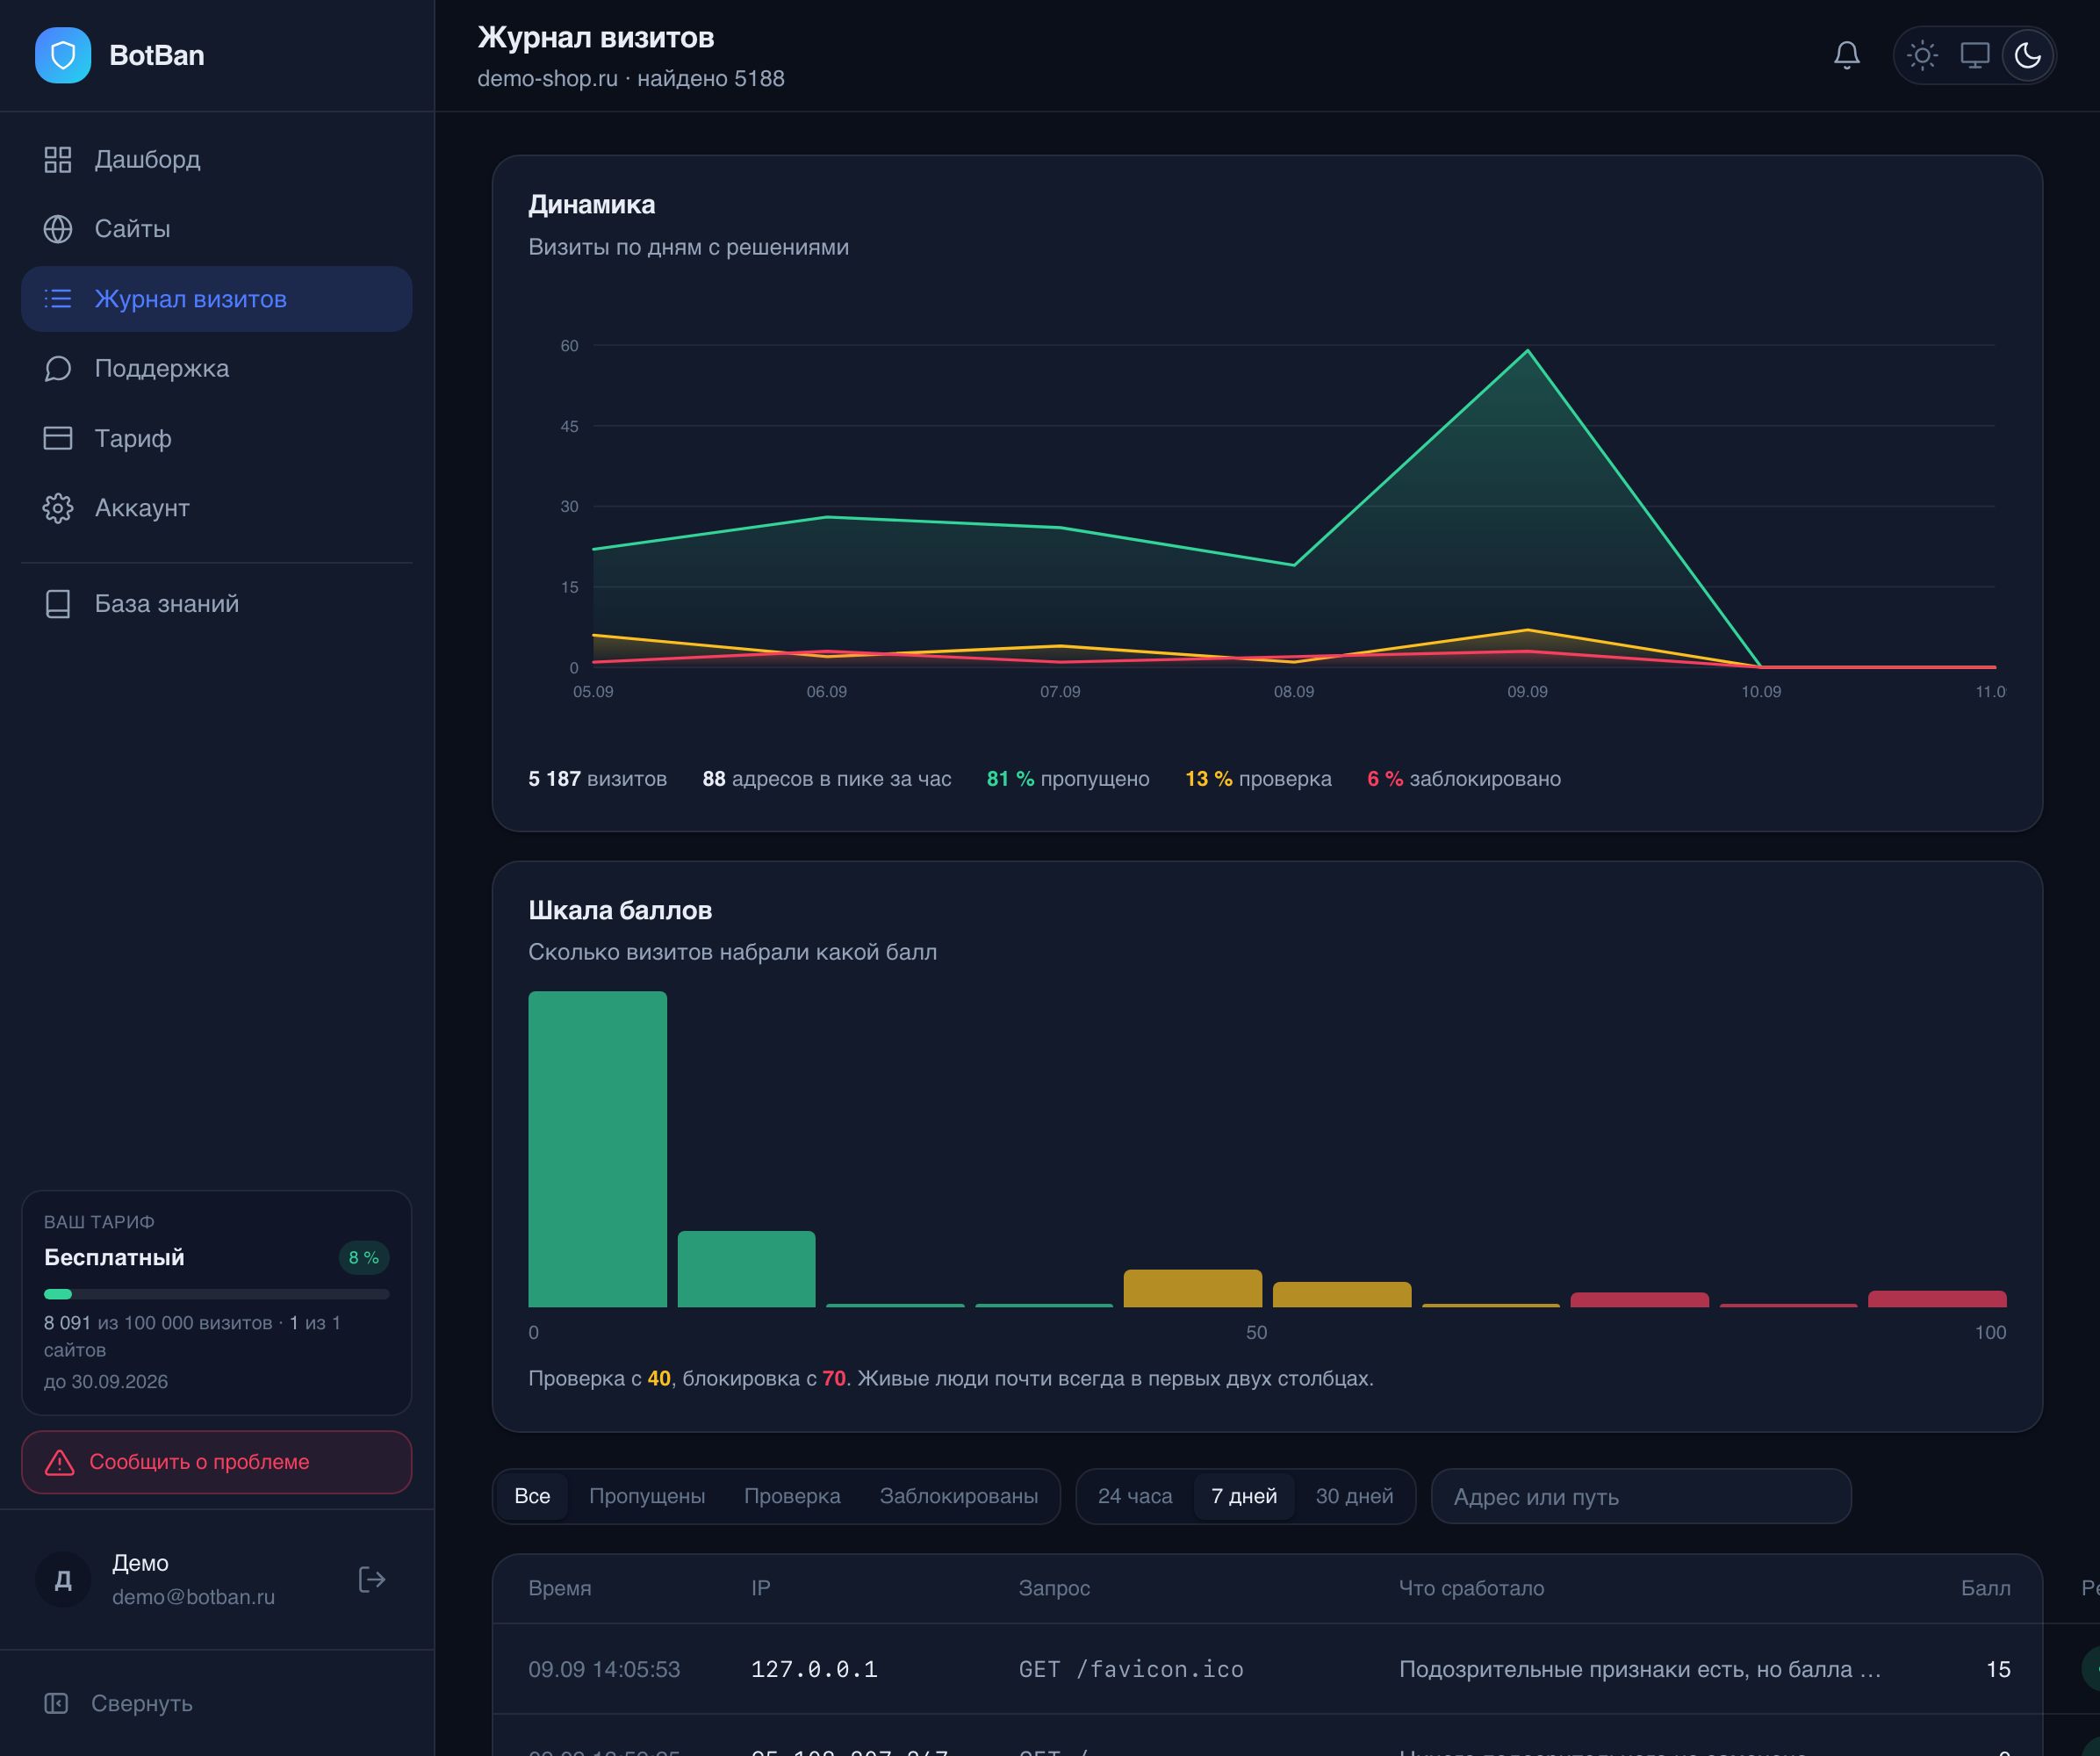Click the logout icon next to Демо
The height and width of the screenshot is (1756, 2100).
(x=372, y=1579)
